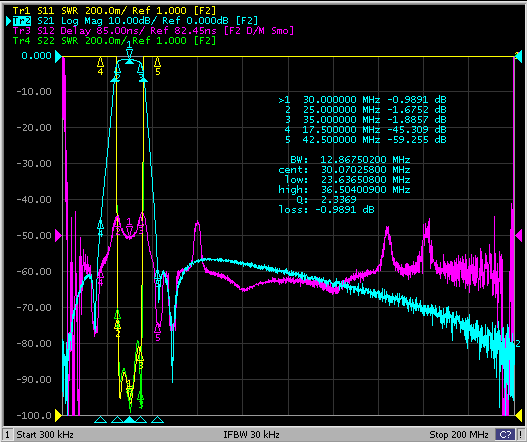Click the yellow reference arrow at -100.0
The height and width of the screenshot is (442, 527).
pos(58,416)
